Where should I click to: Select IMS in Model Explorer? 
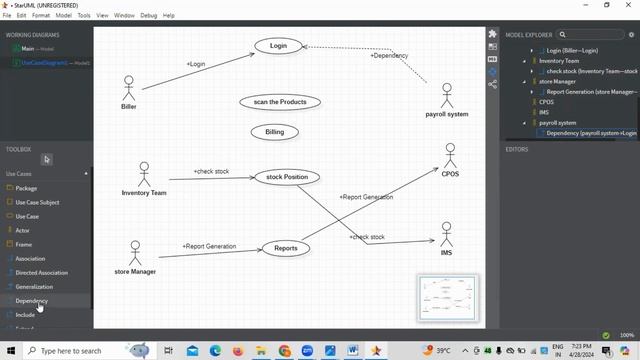pyautogui.click(x=544, y=112)
